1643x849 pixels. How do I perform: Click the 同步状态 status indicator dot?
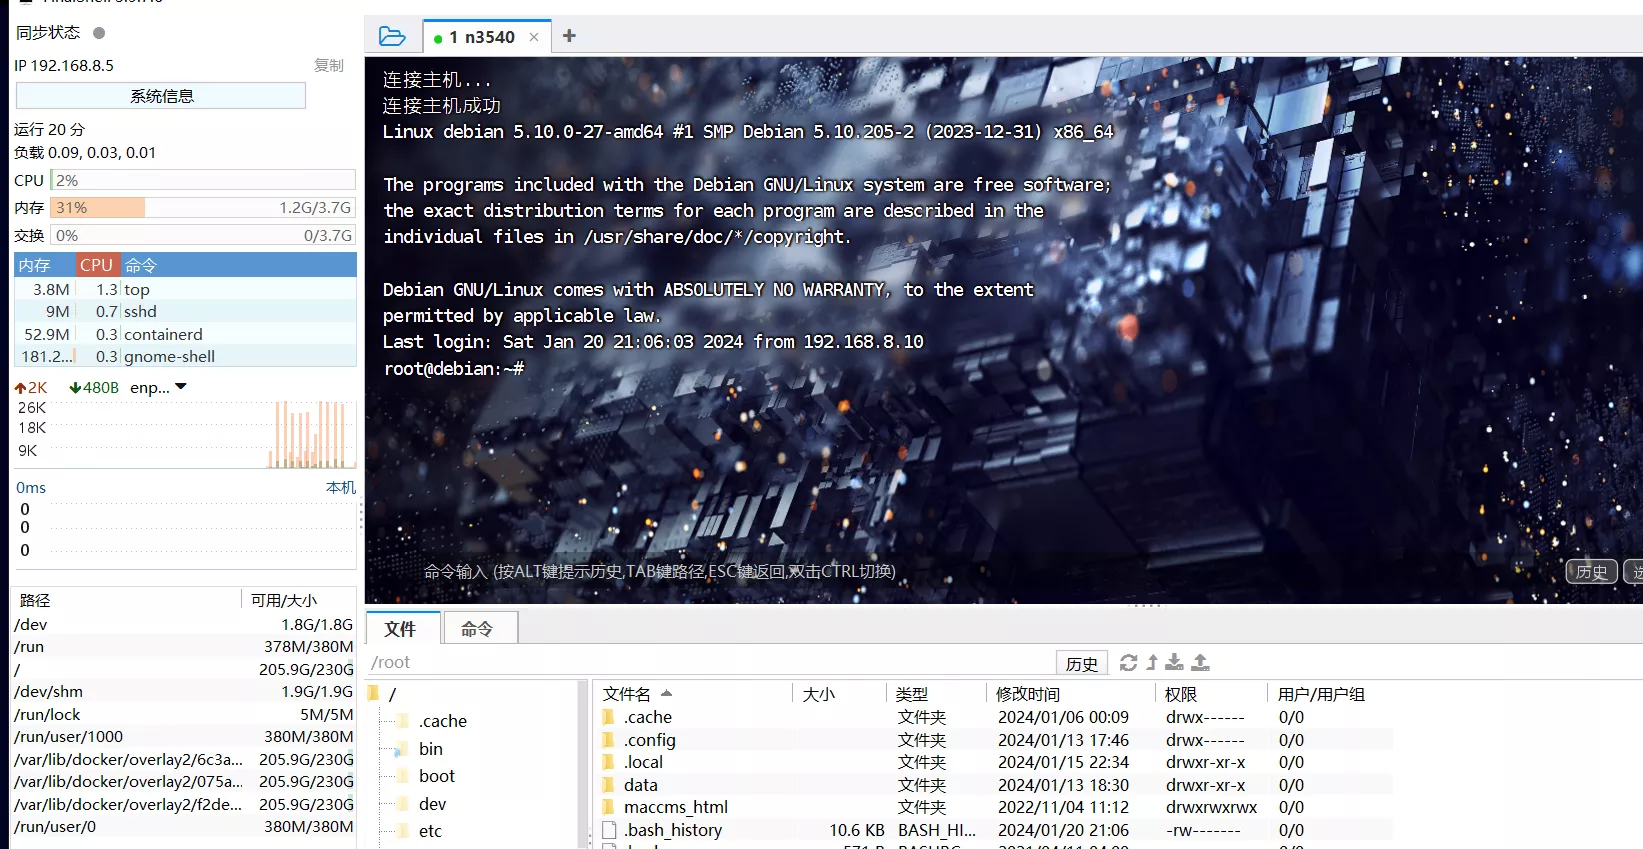click(x=99, y=33)
